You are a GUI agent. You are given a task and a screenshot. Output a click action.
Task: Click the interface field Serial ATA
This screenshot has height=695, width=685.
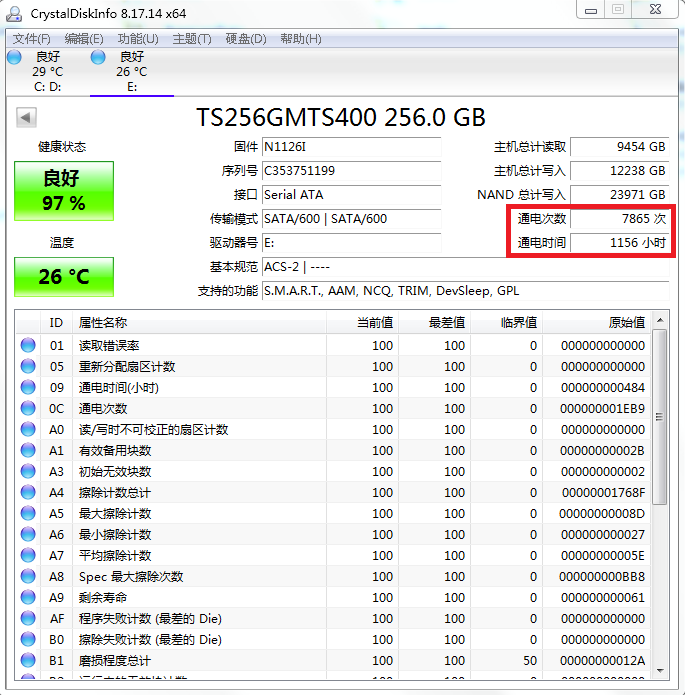pos(351,195)
